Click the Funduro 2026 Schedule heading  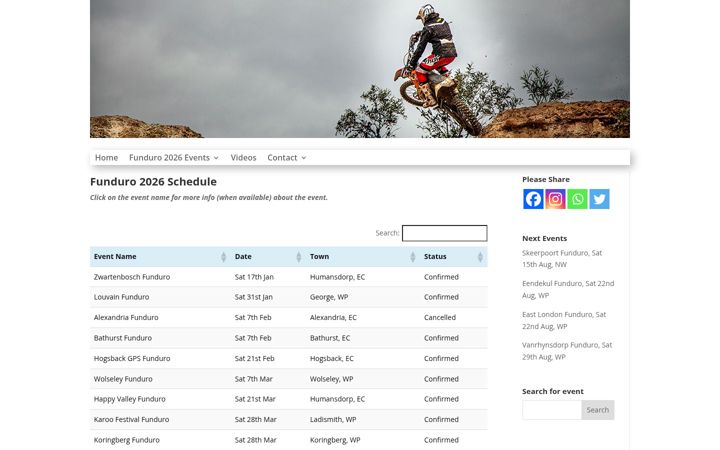tap(153, 181)
